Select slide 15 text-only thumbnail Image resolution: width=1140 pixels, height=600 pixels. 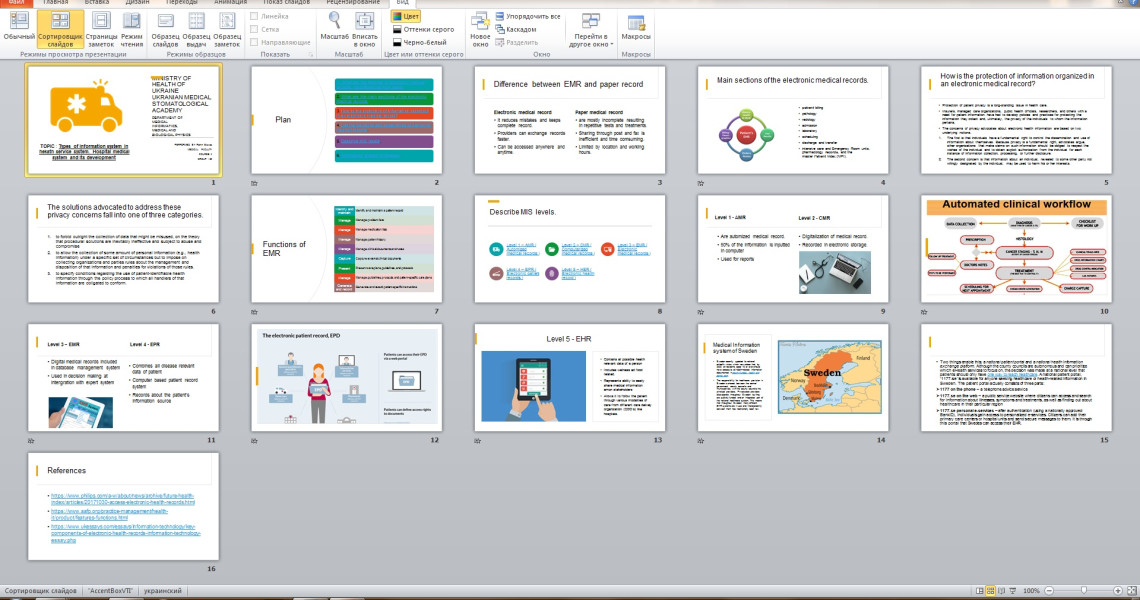[1016, 377]
